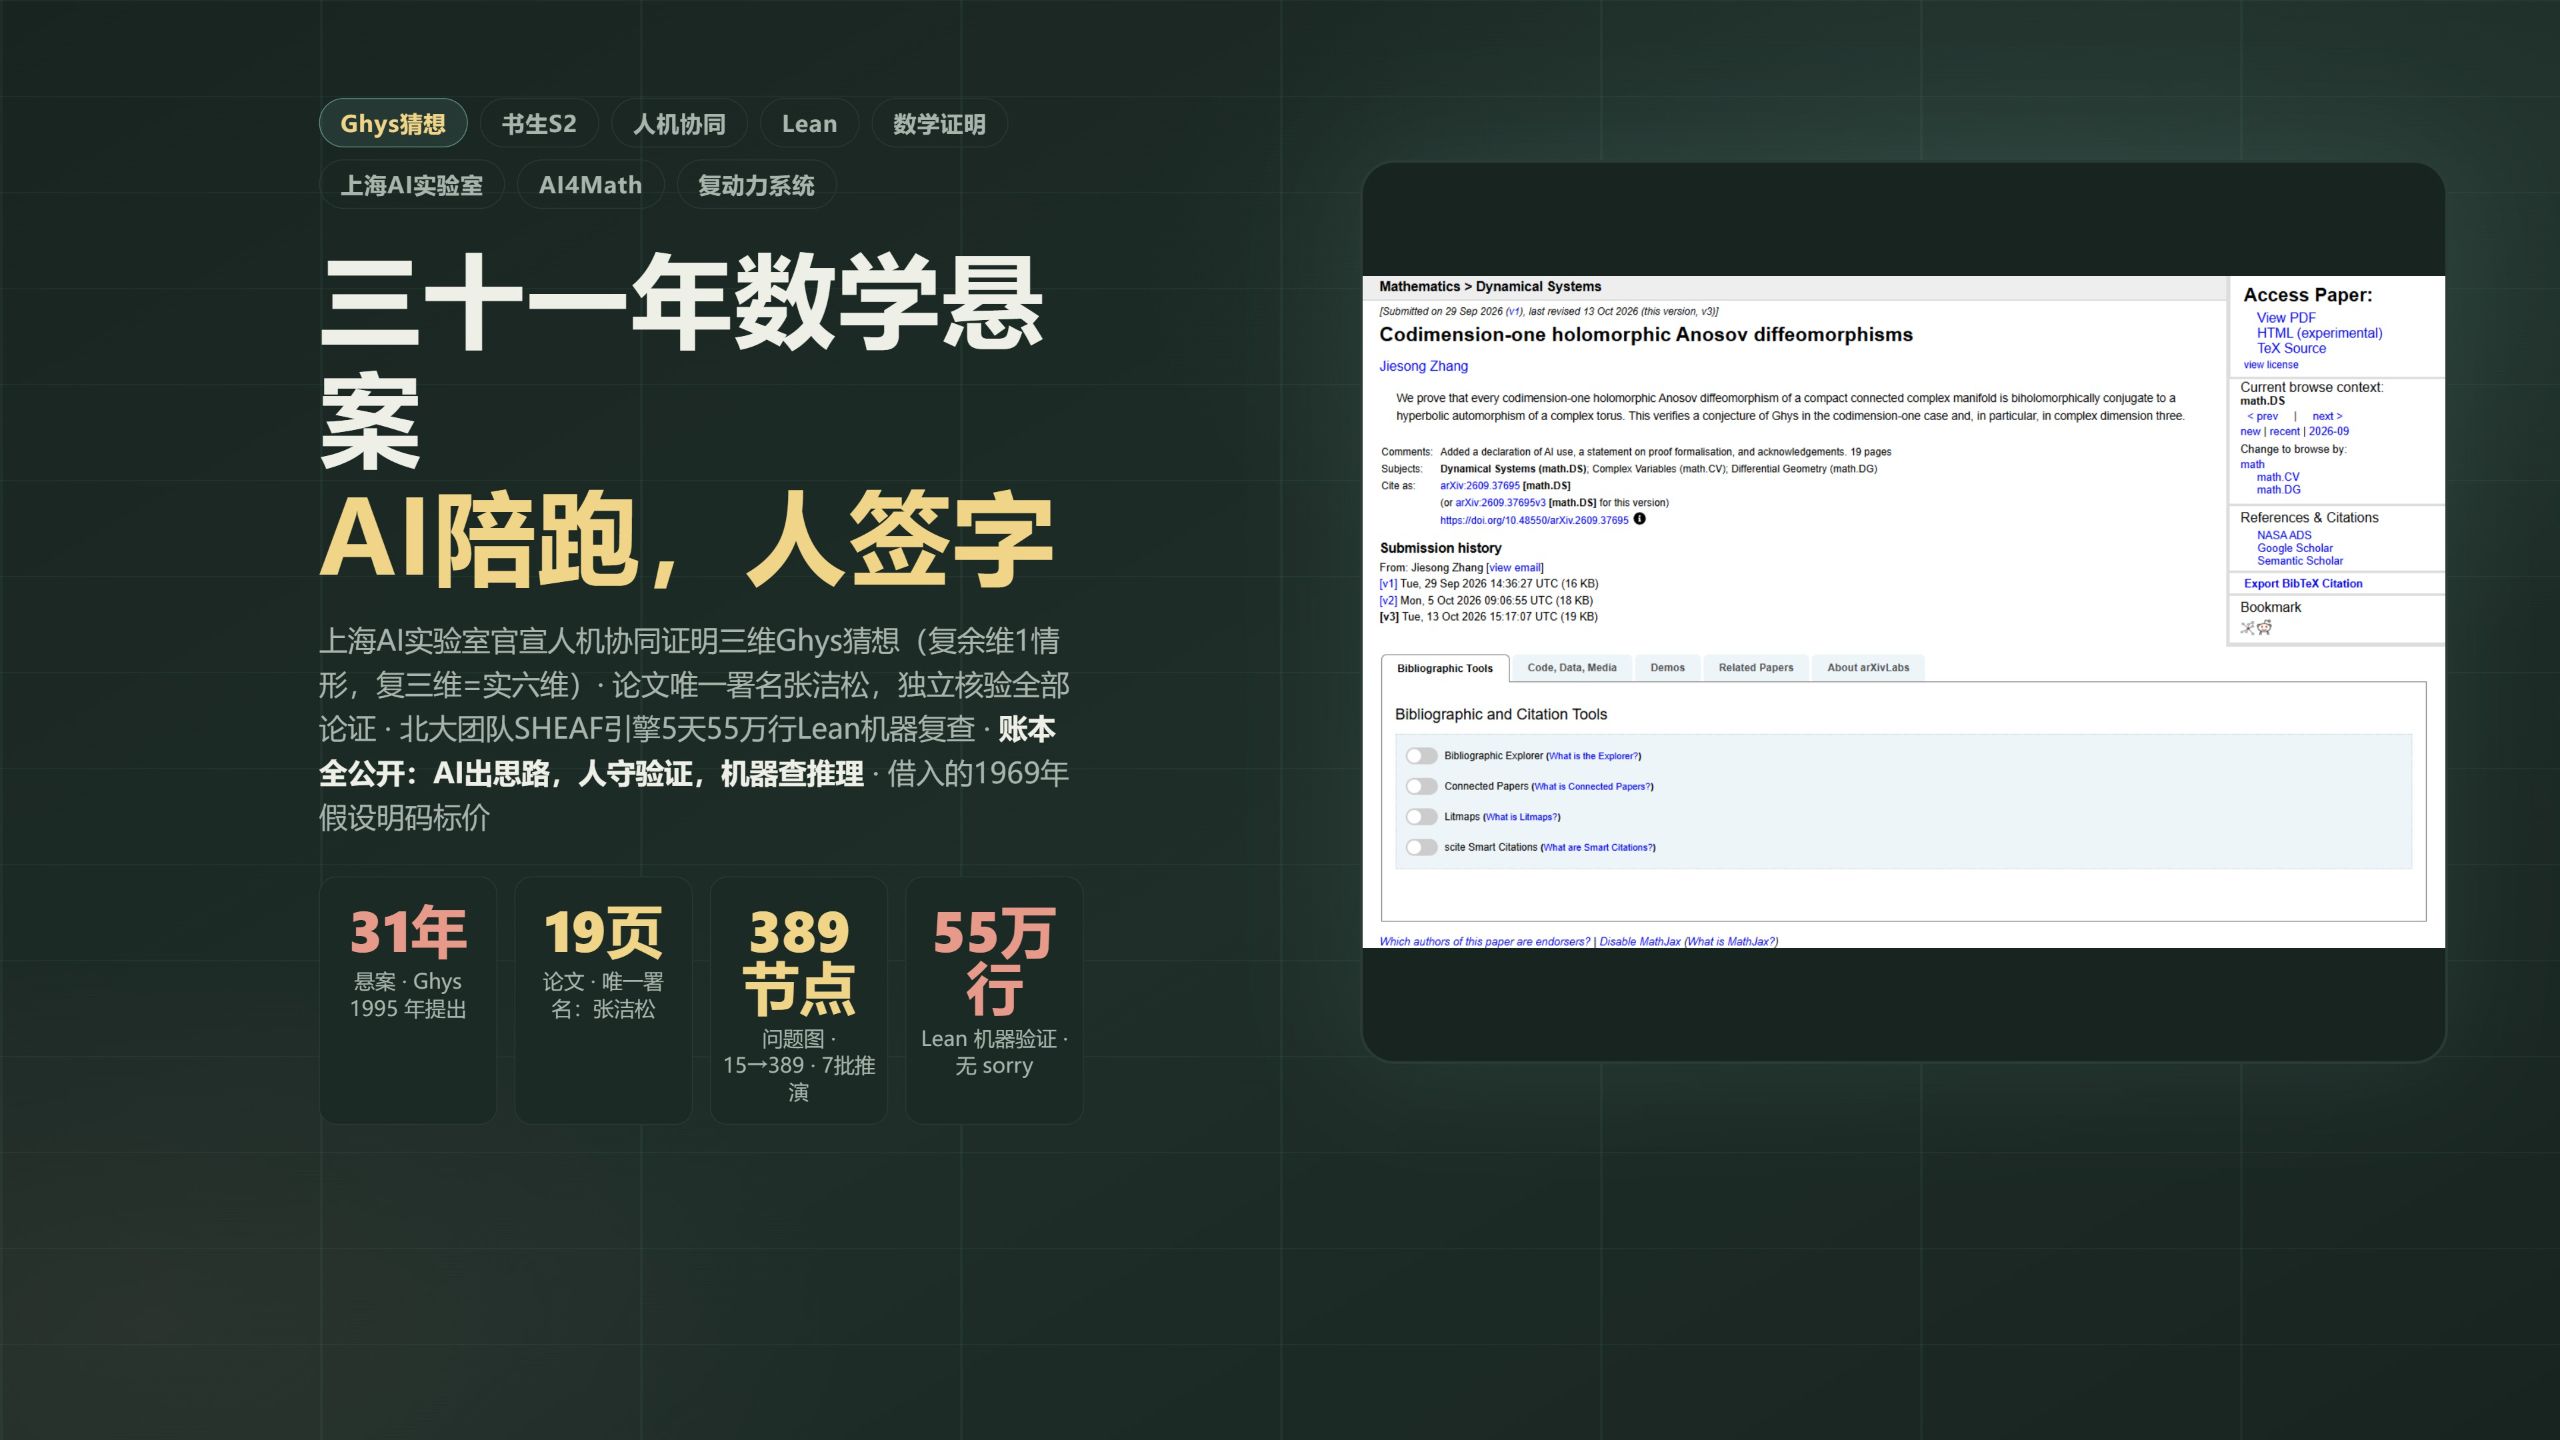Click the arXiv:2609.37695 cite link
2560x1440 pixels.
[1479, 486]
